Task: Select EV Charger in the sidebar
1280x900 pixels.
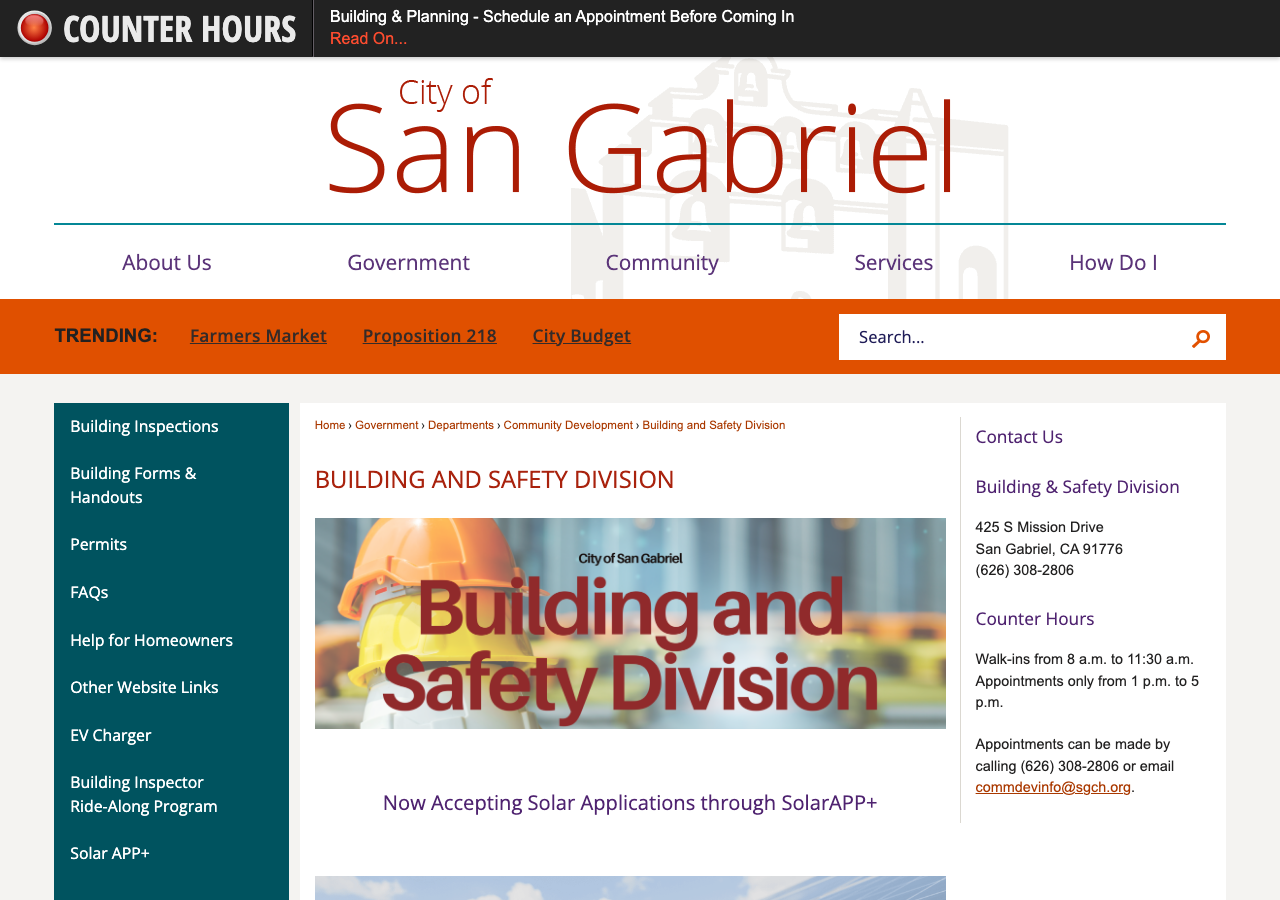Action: (x=111, y=735)
